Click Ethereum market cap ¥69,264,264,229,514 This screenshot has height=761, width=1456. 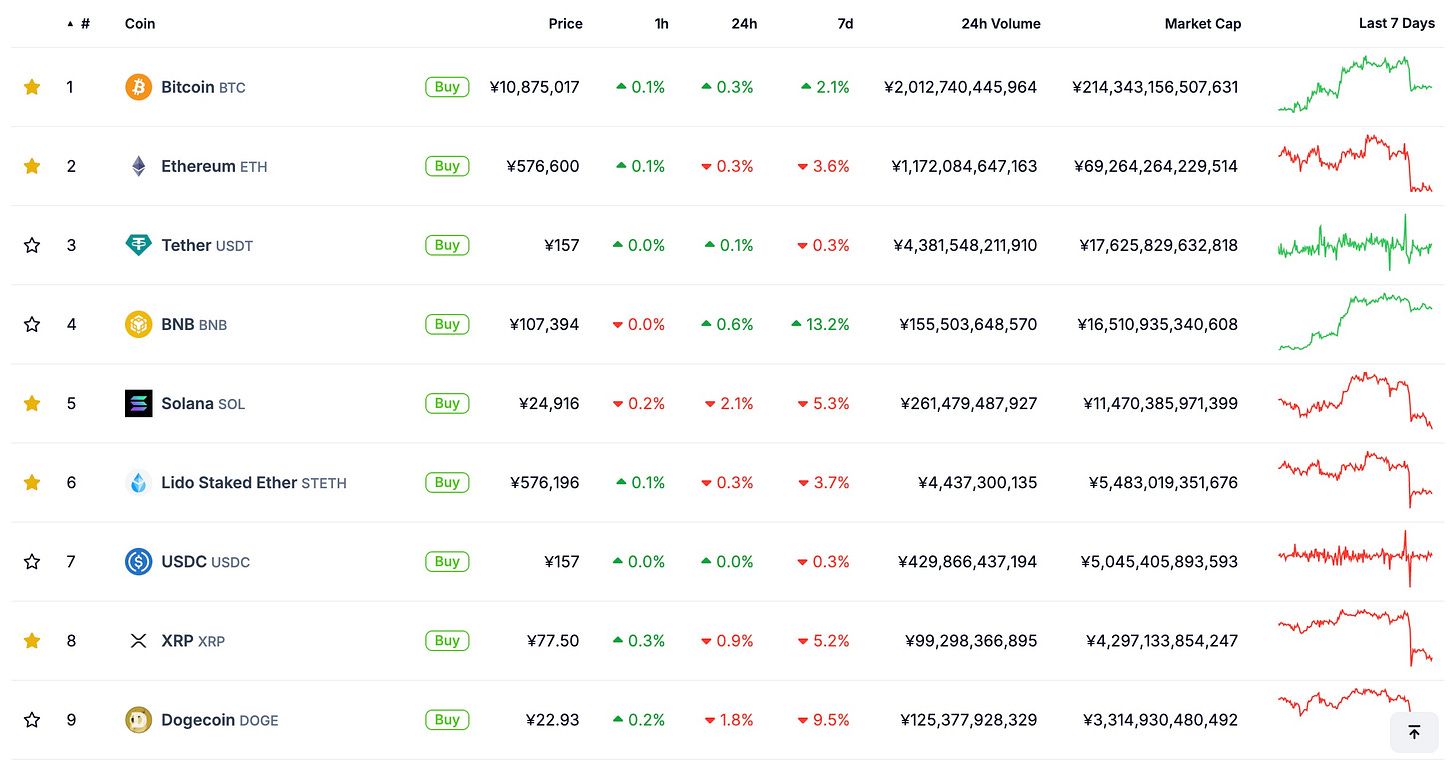[1156, 166]
